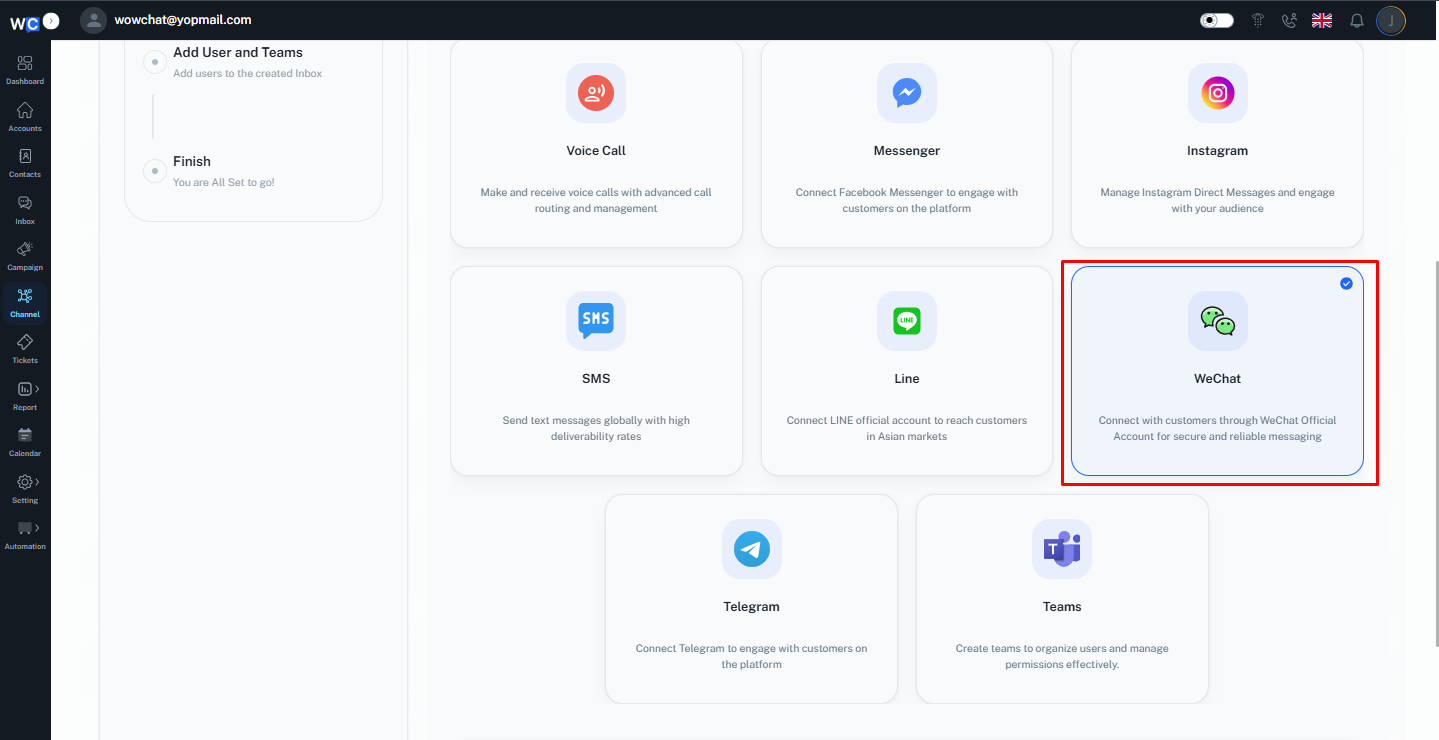Pick the Instagram channel icon
This screenshot has width=1439, height=740.
tap(1218, 93)
